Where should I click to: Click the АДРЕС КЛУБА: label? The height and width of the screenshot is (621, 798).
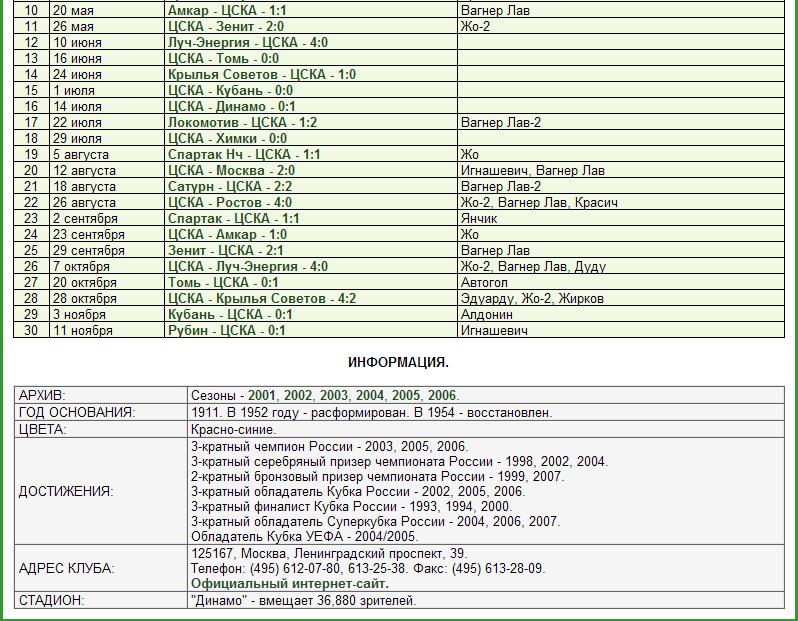click(x=67, y=569)
